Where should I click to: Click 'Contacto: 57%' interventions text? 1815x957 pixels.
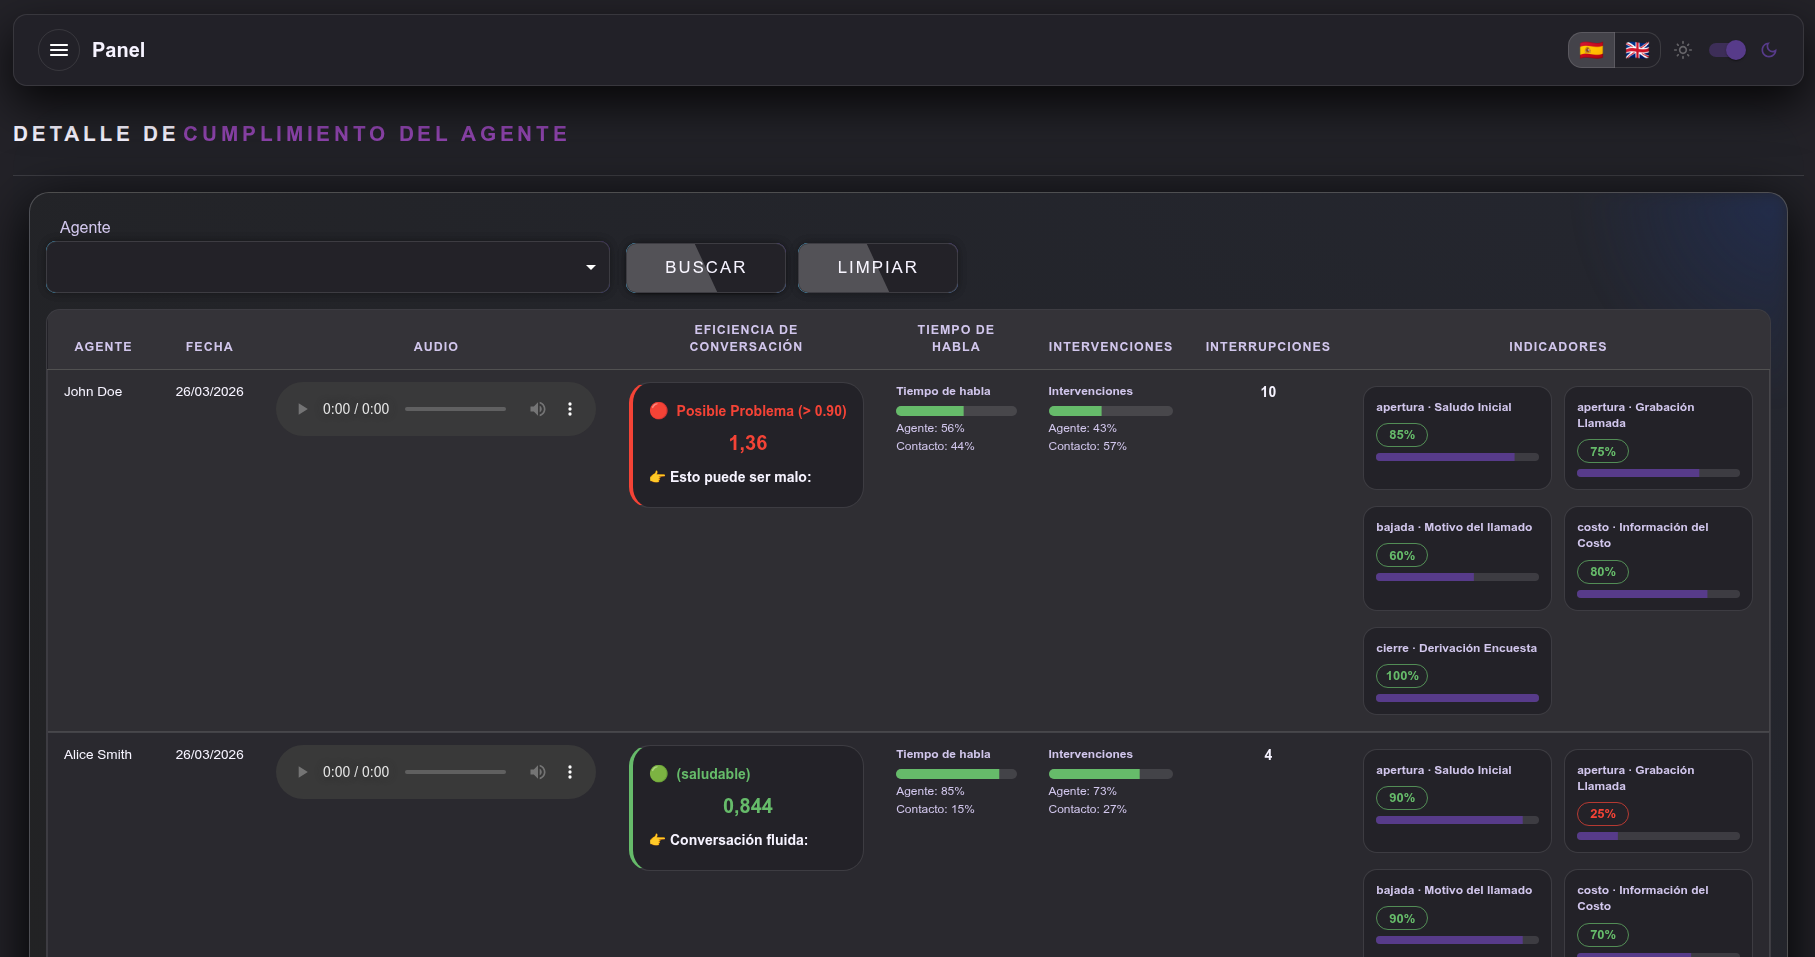(1087, 446)
